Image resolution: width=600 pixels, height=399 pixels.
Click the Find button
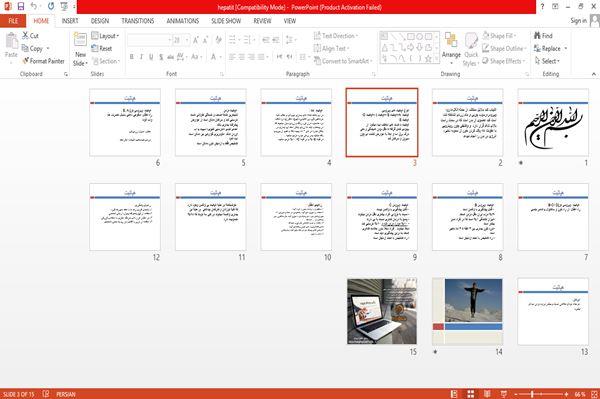(x=543, y=36)
